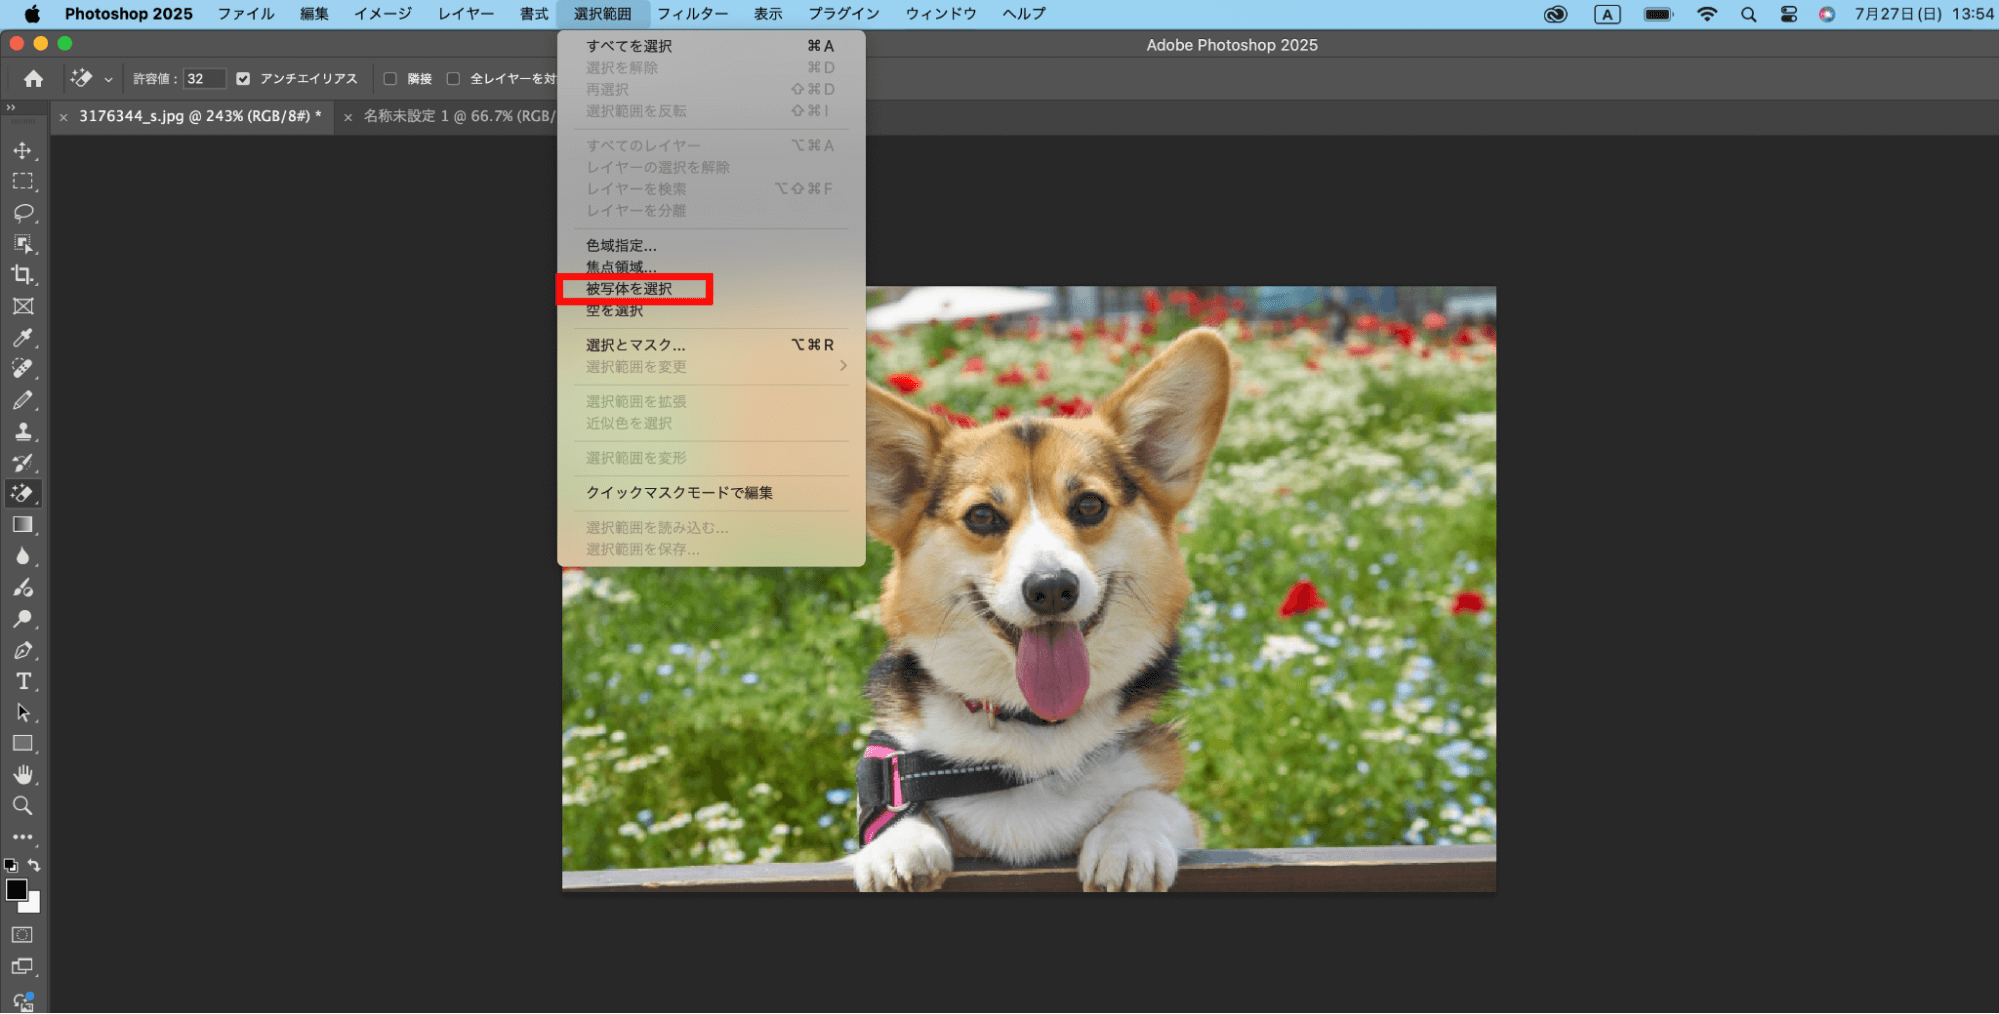Choose すべてを選択 from the menu
This screenshot has height=1014, width=1999.
coord(710,46)
